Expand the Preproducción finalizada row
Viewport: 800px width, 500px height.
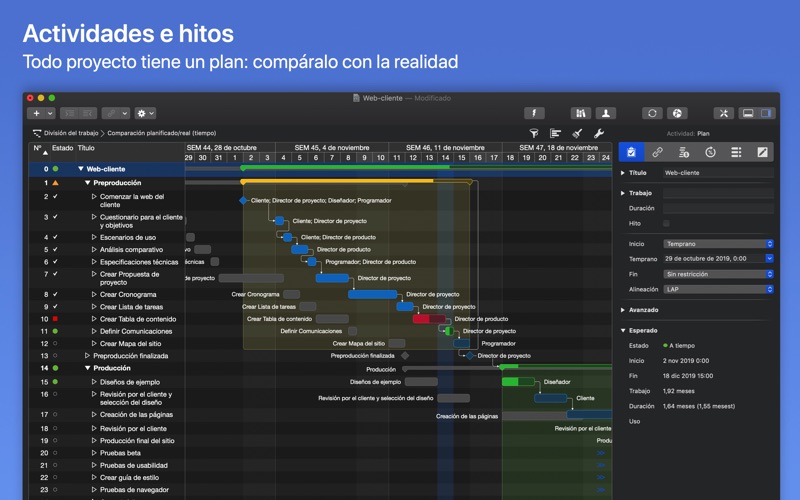click(x=87, y=356)
